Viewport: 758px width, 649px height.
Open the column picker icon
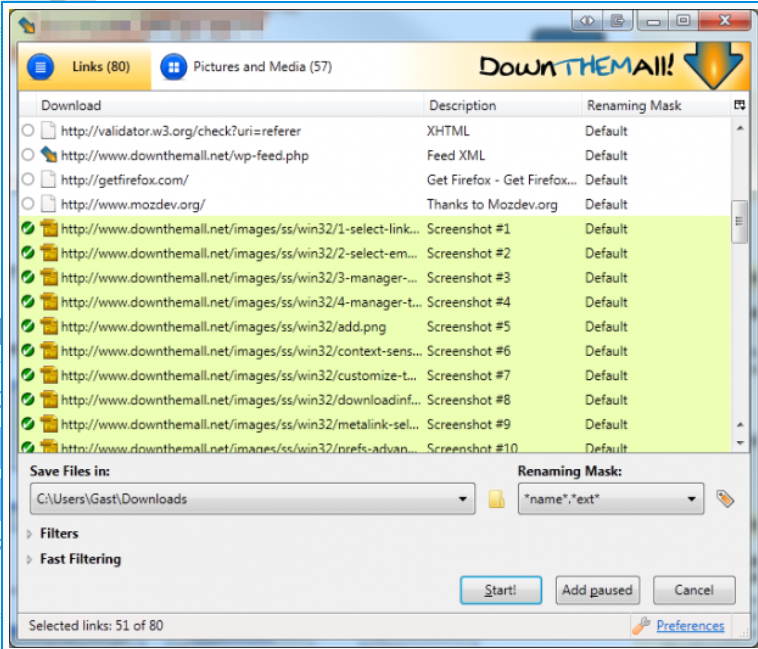(x=739, y=105)
